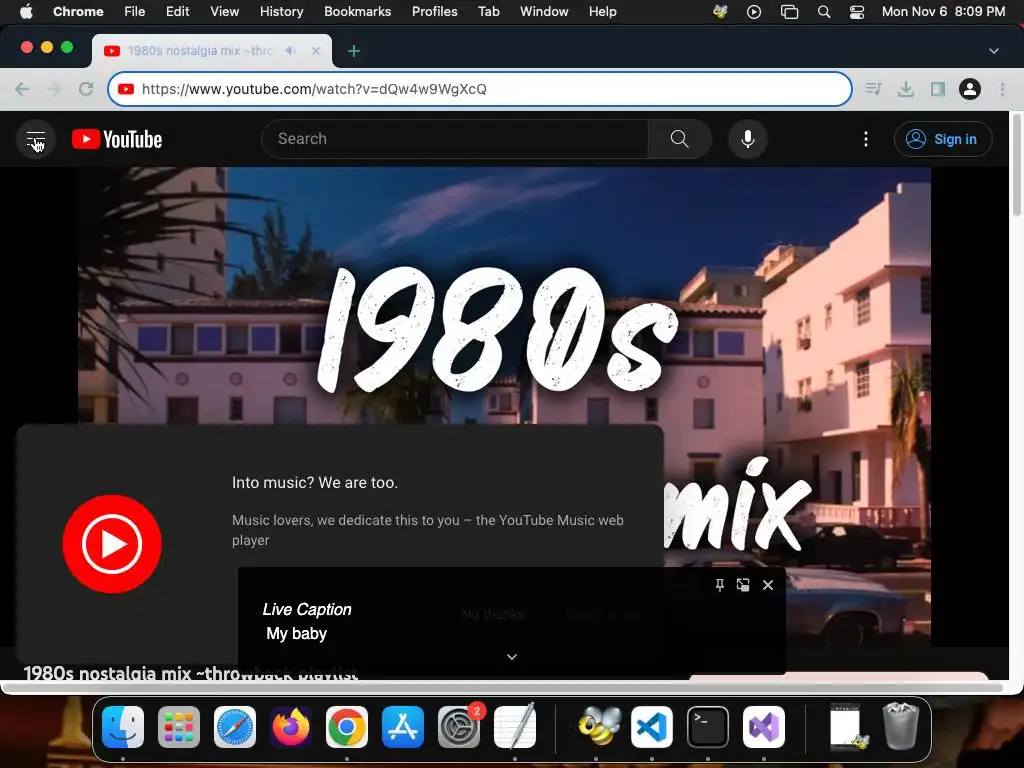Search with your voice microphone

(748, 138)
